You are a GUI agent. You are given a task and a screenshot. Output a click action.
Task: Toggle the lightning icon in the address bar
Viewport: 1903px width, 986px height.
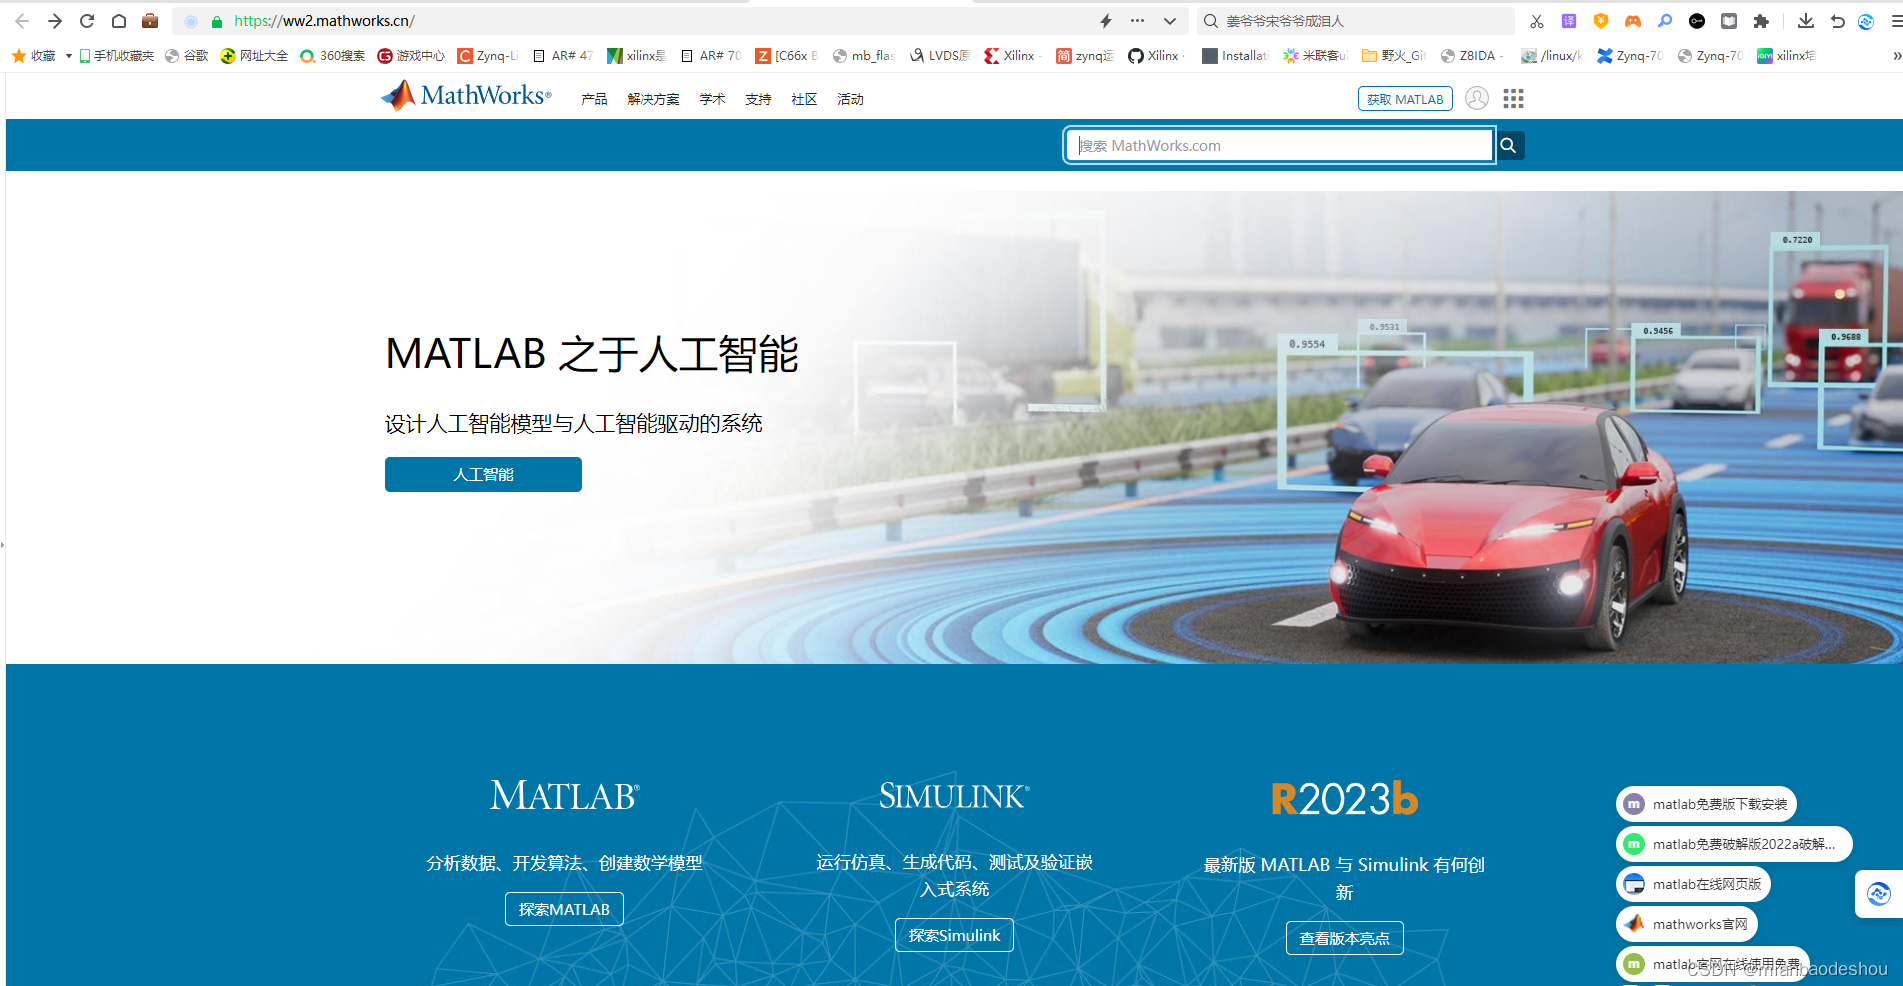point(1105,20)
